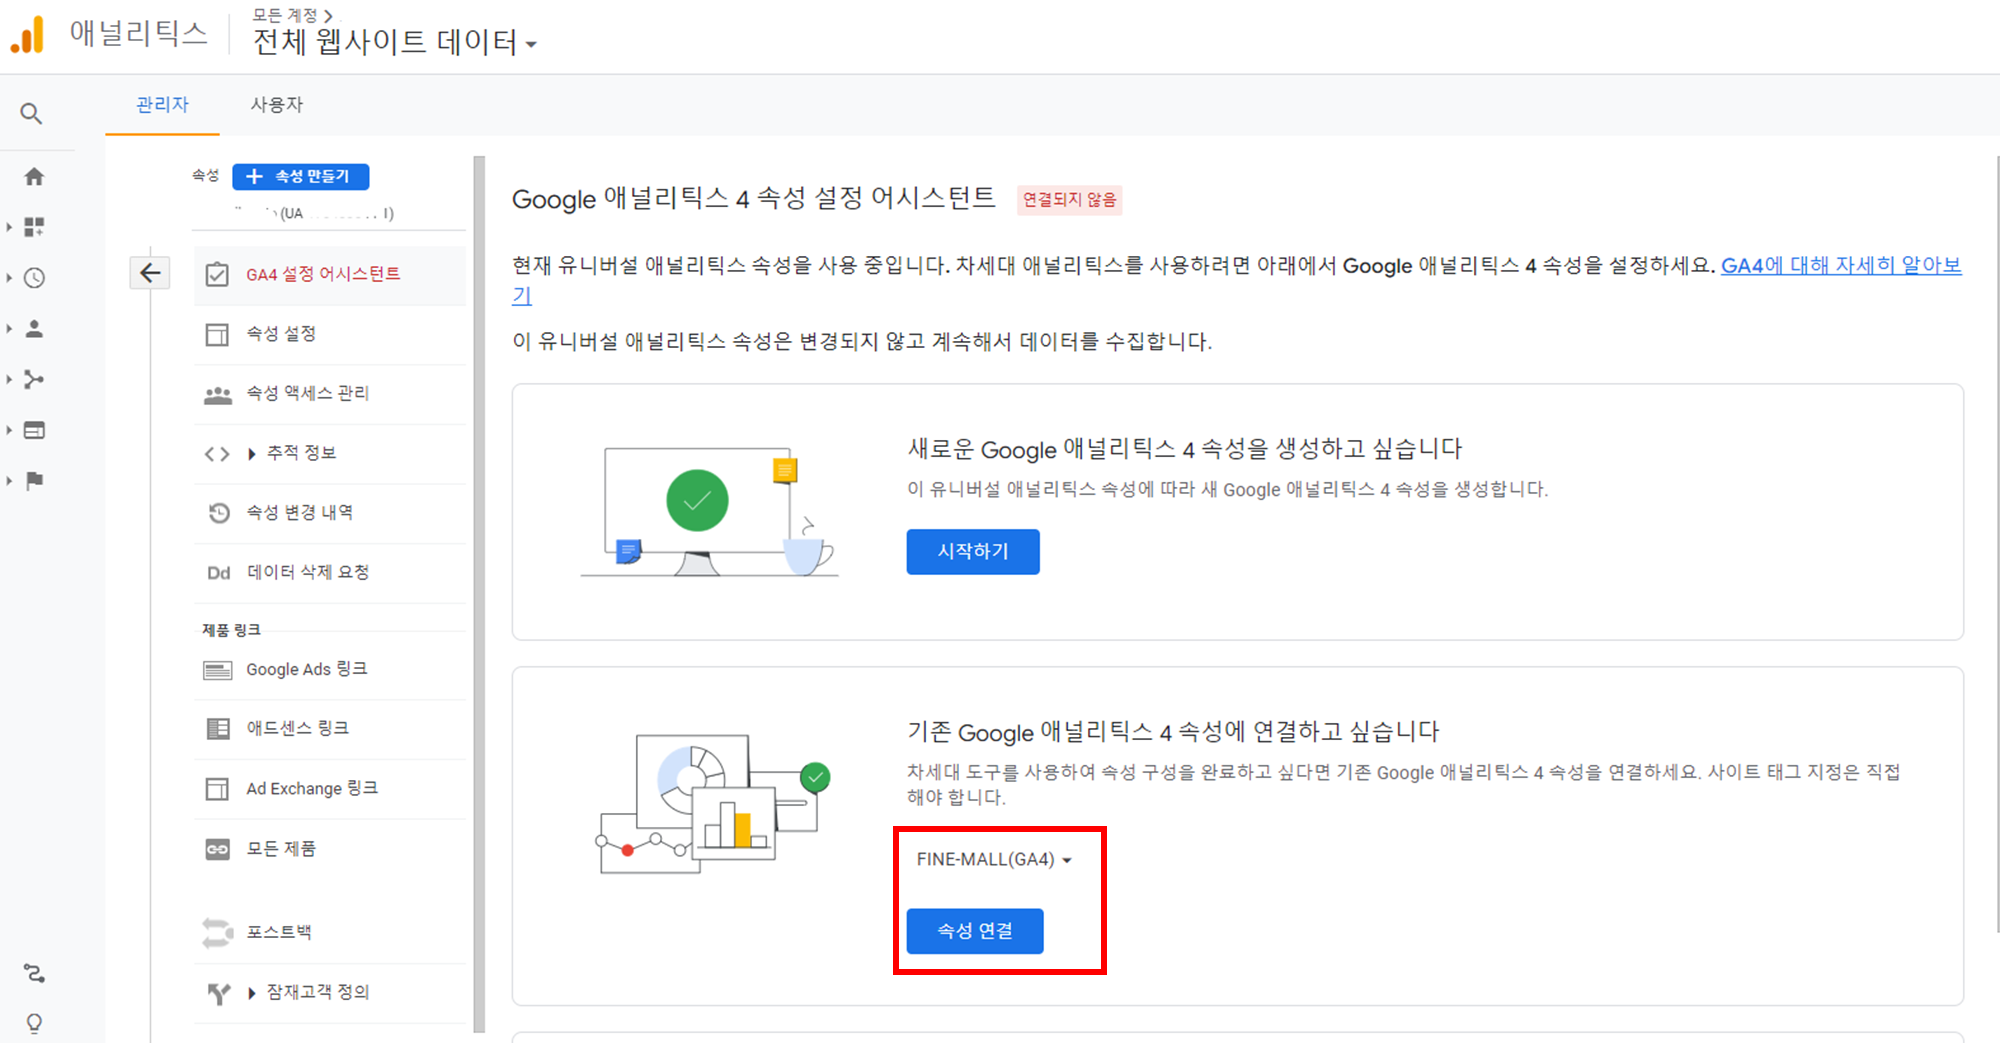Click the 속성 설정 window icon
Viewport: 2000px width, 1043px height.
[x=217, y=334]
